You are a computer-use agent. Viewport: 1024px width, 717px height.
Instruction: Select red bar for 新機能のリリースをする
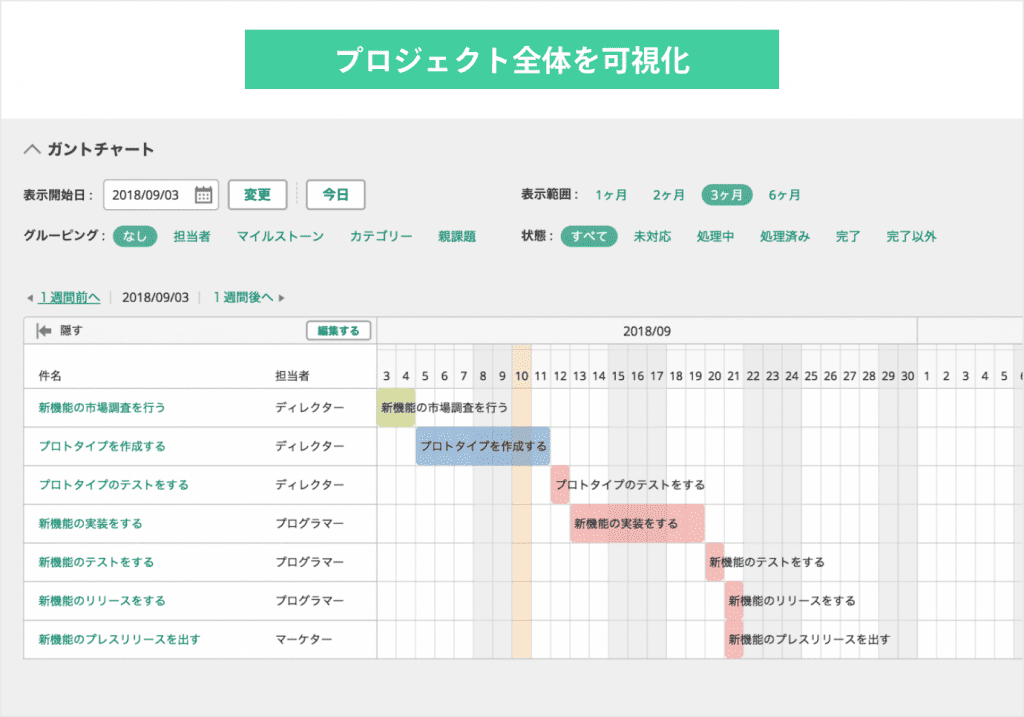click(734, 600)
